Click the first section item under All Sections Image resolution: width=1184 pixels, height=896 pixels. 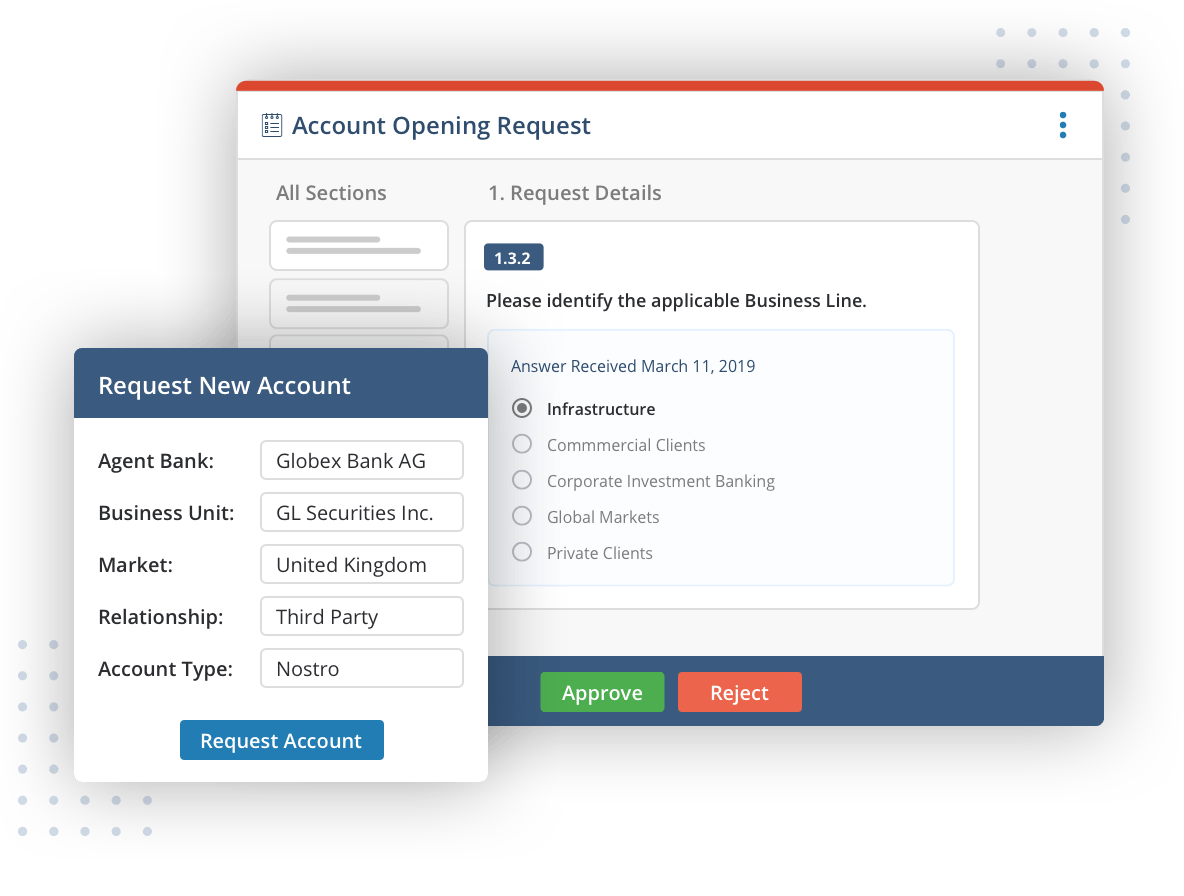tap(358, 245)
